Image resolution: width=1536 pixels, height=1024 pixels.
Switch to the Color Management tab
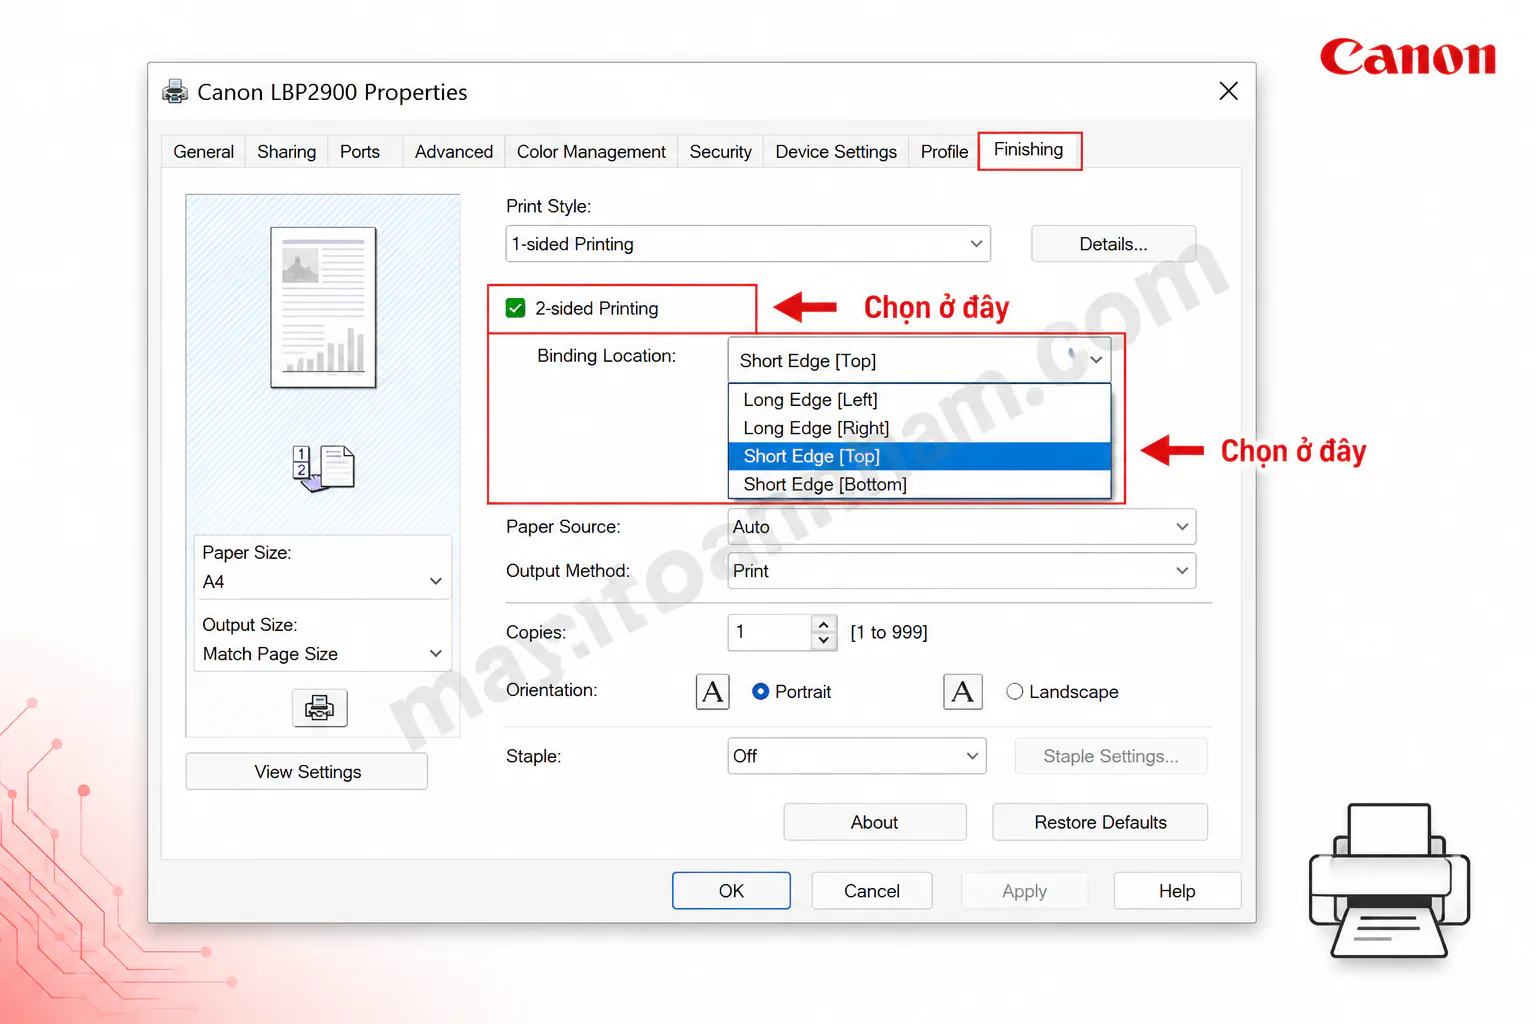point(591,152)
